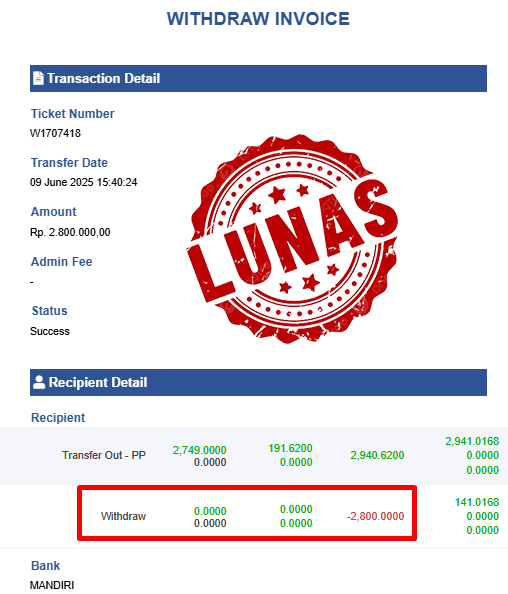Select the Success status value
This screenshot has width=508, height=594.
[x=50, y=331]
